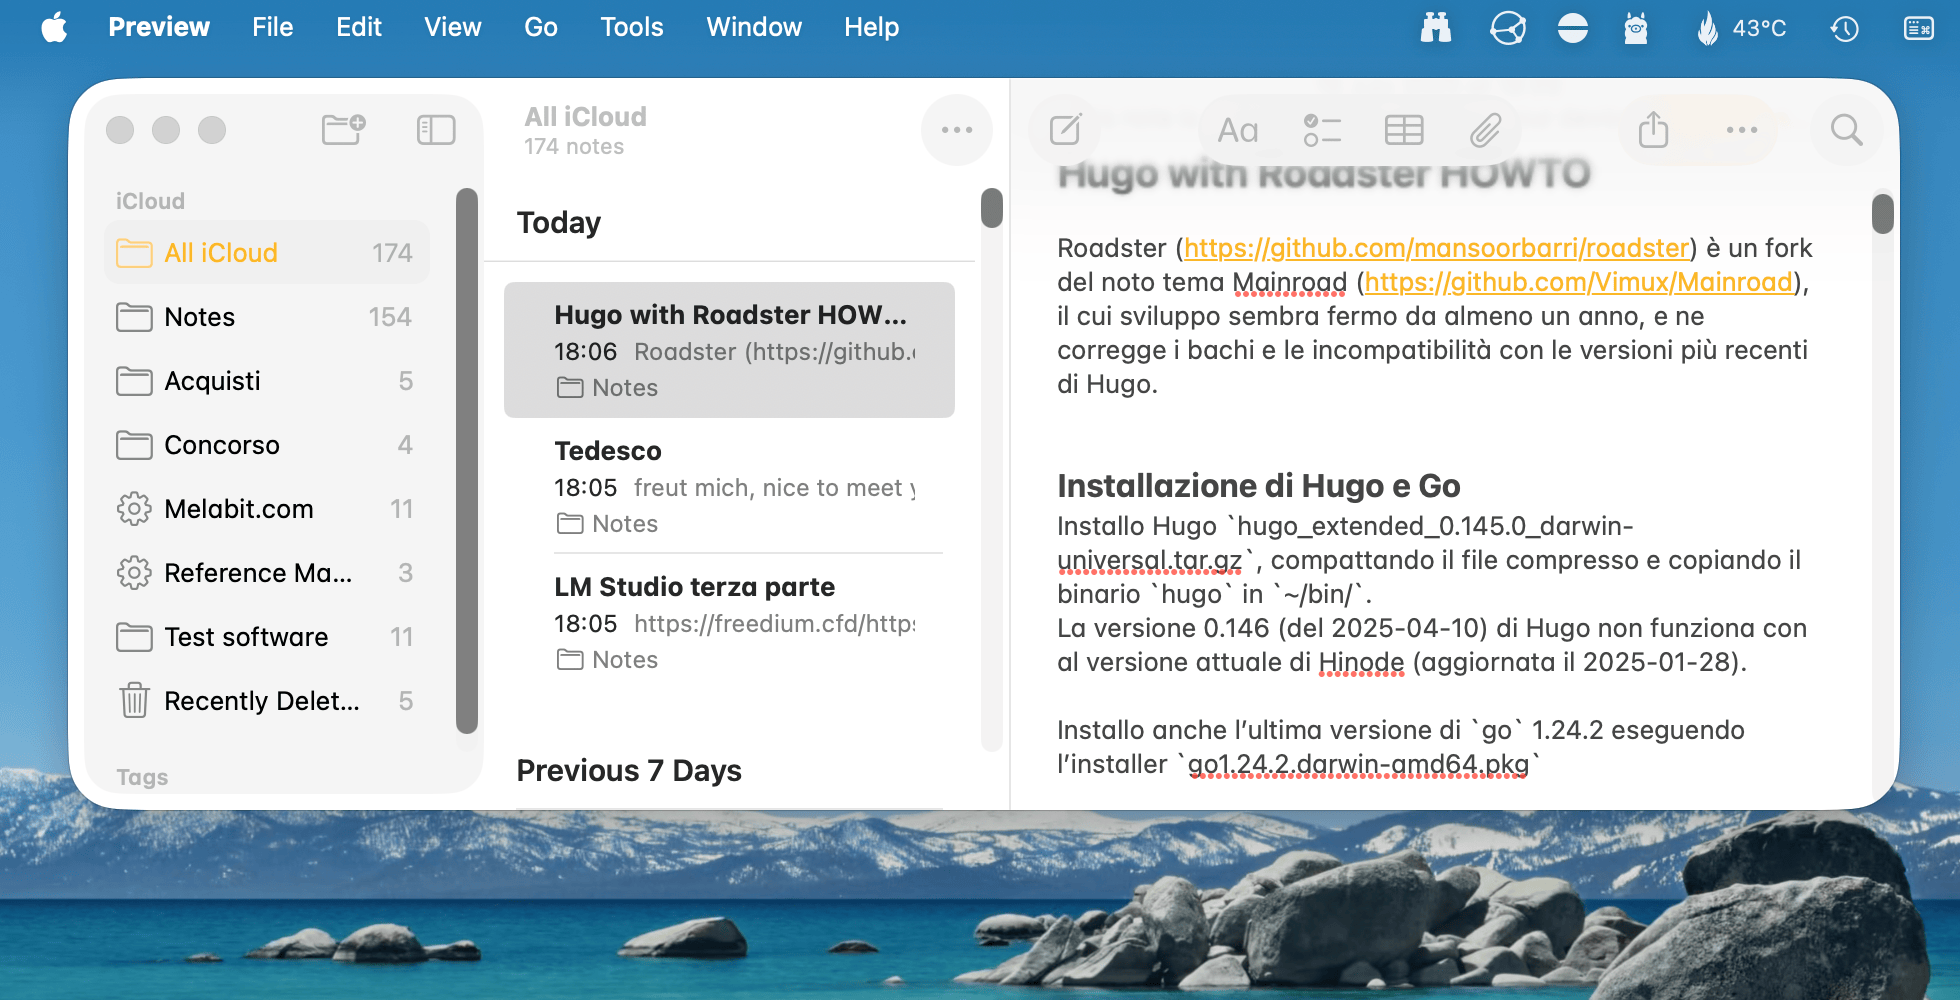Follow the Vimux Mainroad GitHub link
Viewport: 1960px width, 1000px height.
(x=1578, y=282)
